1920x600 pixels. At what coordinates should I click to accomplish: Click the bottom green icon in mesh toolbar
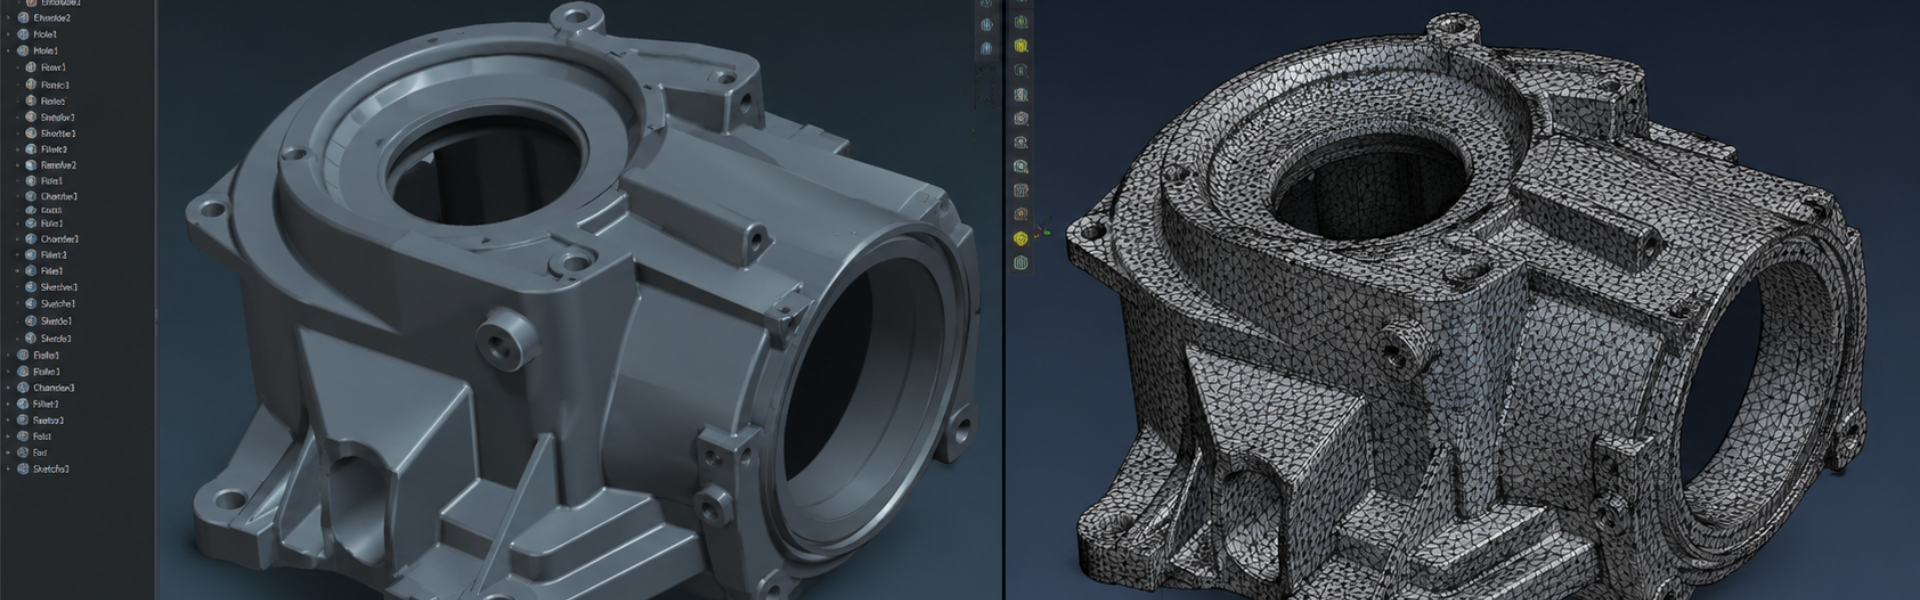point(1020,263)
